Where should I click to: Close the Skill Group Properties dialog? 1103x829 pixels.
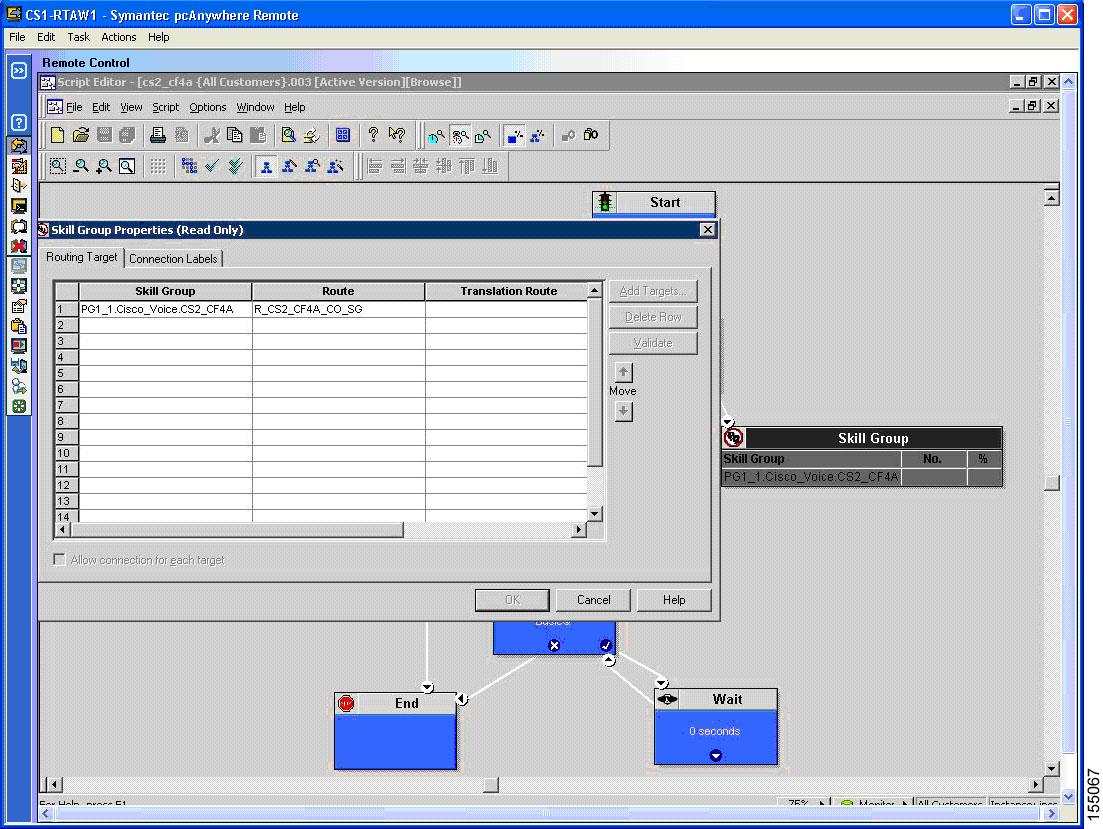708,229
